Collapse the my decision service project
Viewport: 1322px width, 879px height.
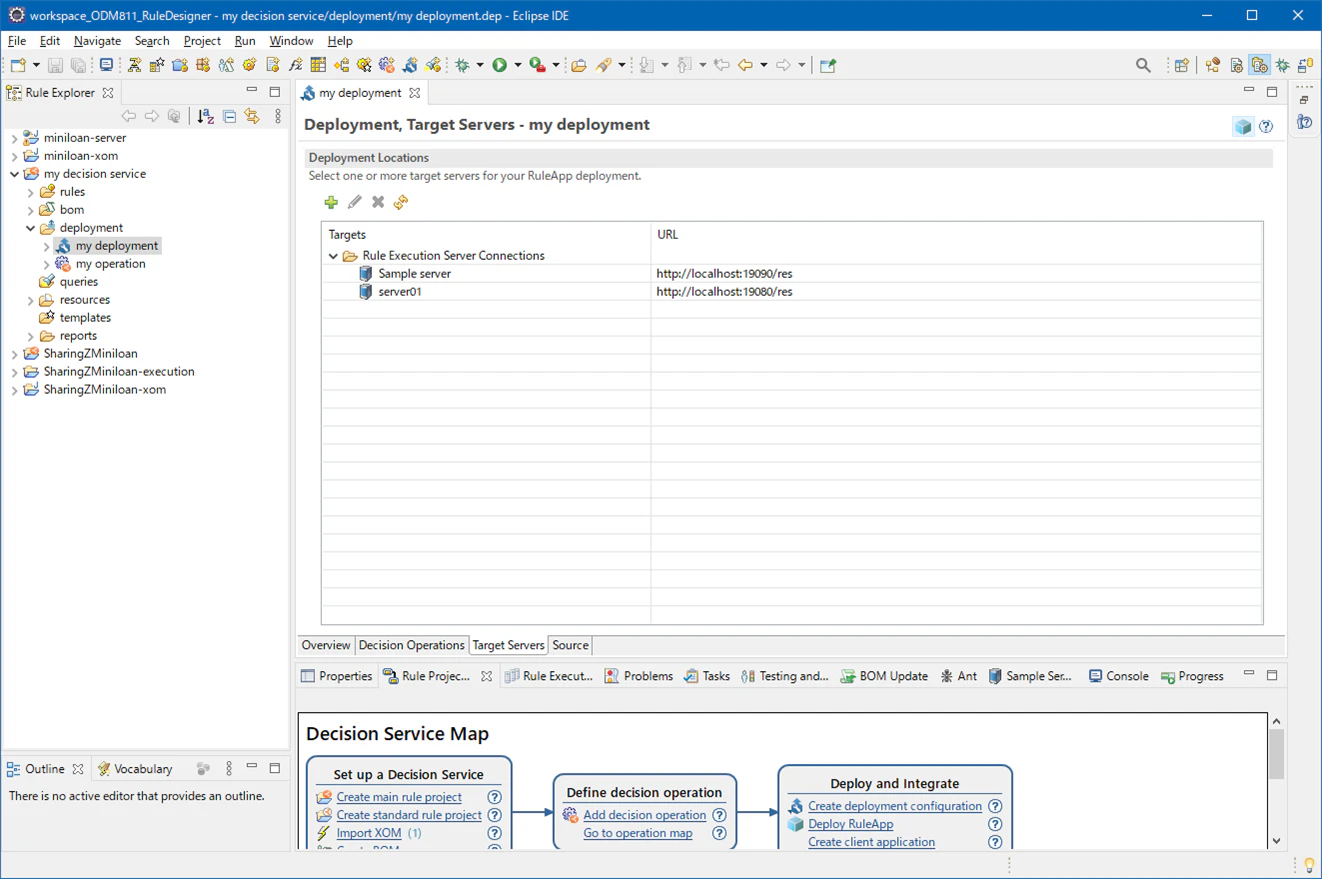click(x=14, y=174)
